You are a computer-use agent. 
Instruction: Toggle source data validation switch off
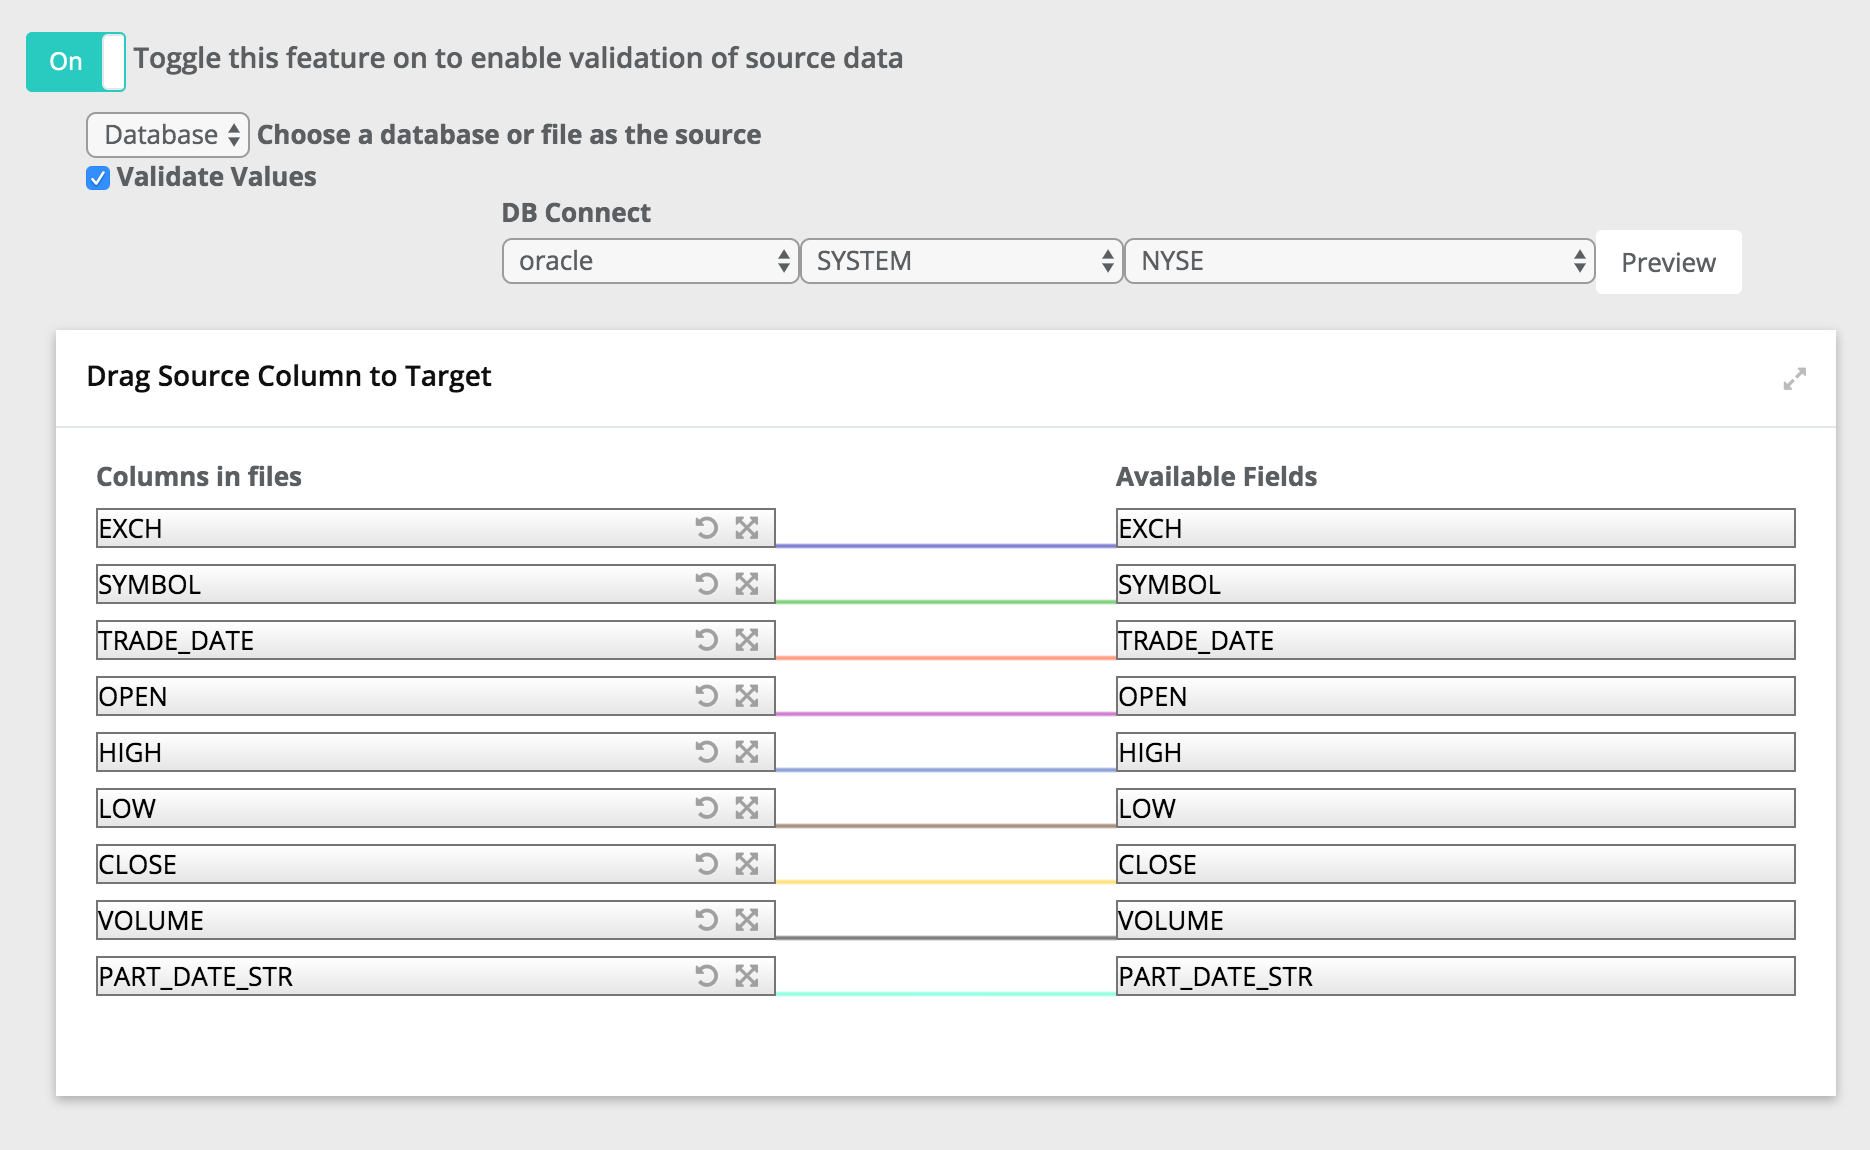tap(76, 62)
